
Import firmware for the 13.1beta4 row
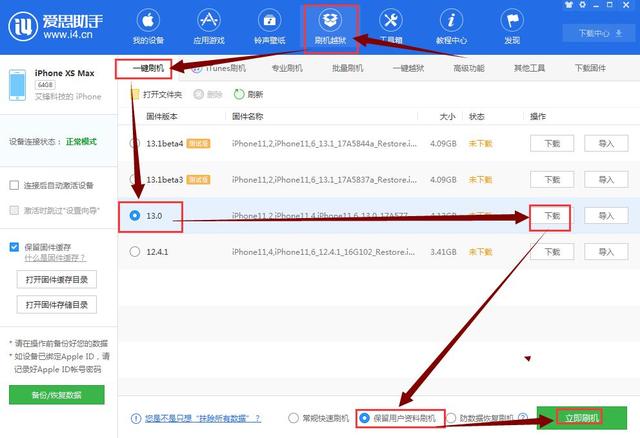pos(606,144)
